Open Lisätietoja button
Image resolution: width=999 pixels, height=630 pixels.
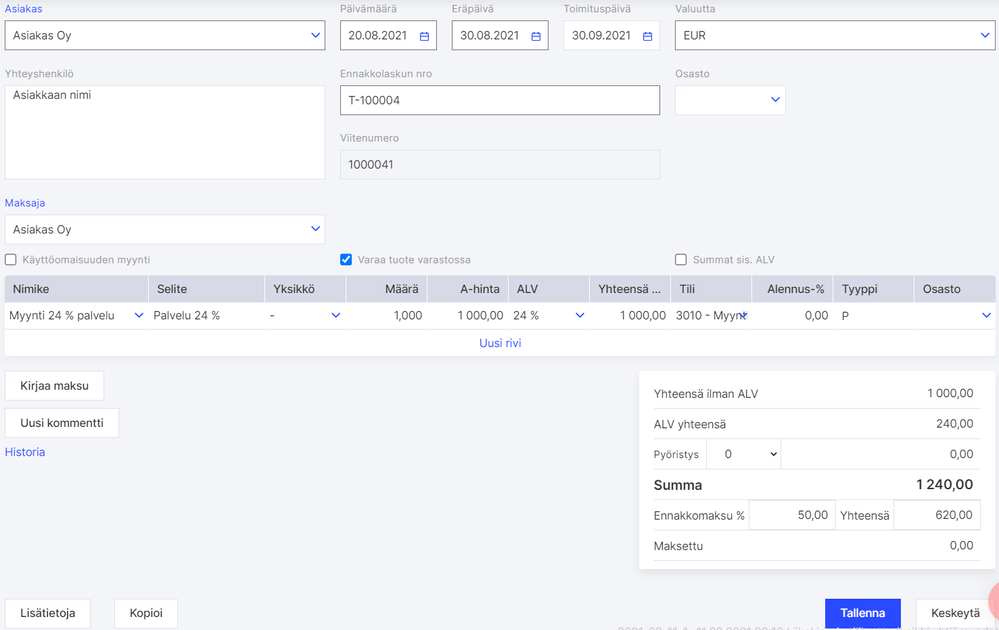[x=48, y=613]
